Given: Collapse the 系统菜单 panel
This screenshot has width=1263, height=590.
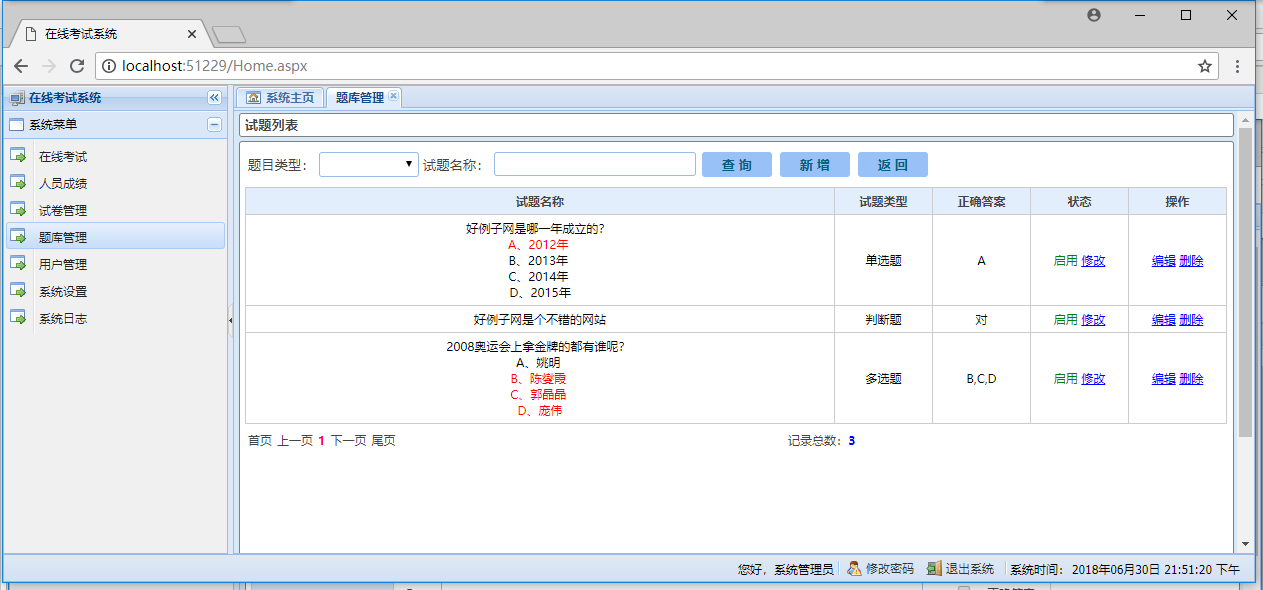Looking at the screenshot, I should coord(214,125).
